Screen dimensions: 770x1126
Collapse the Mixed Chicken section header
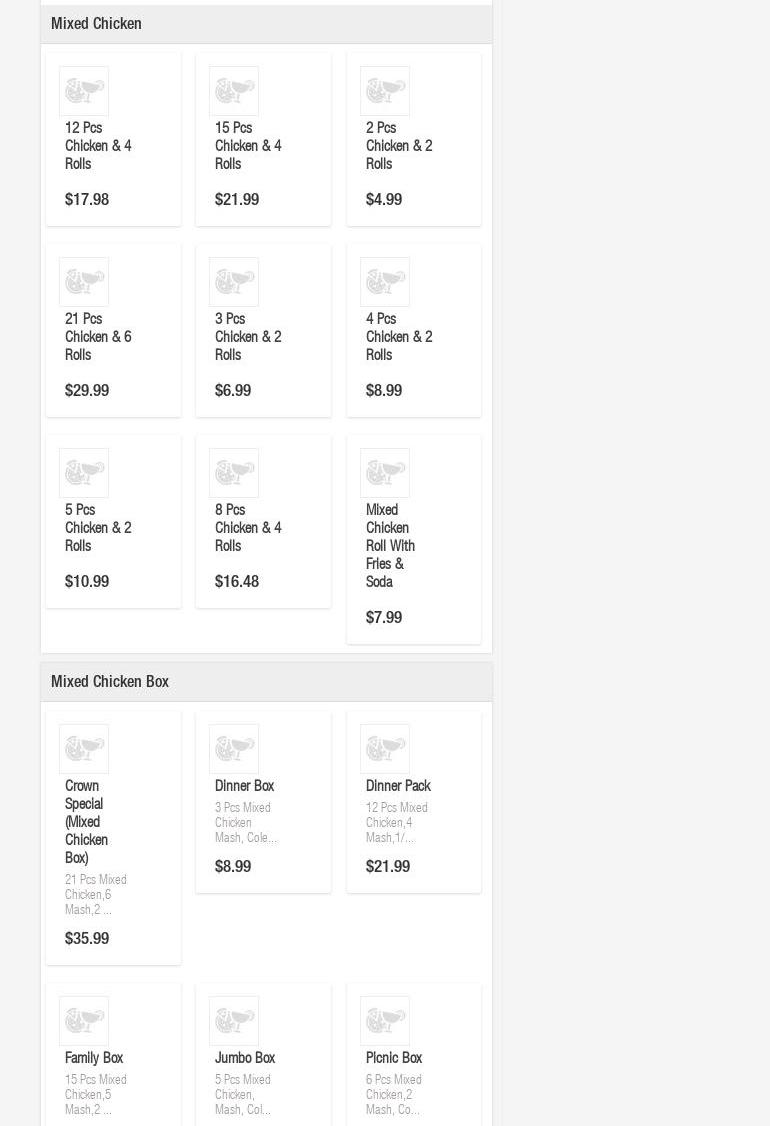pos(266,24)
